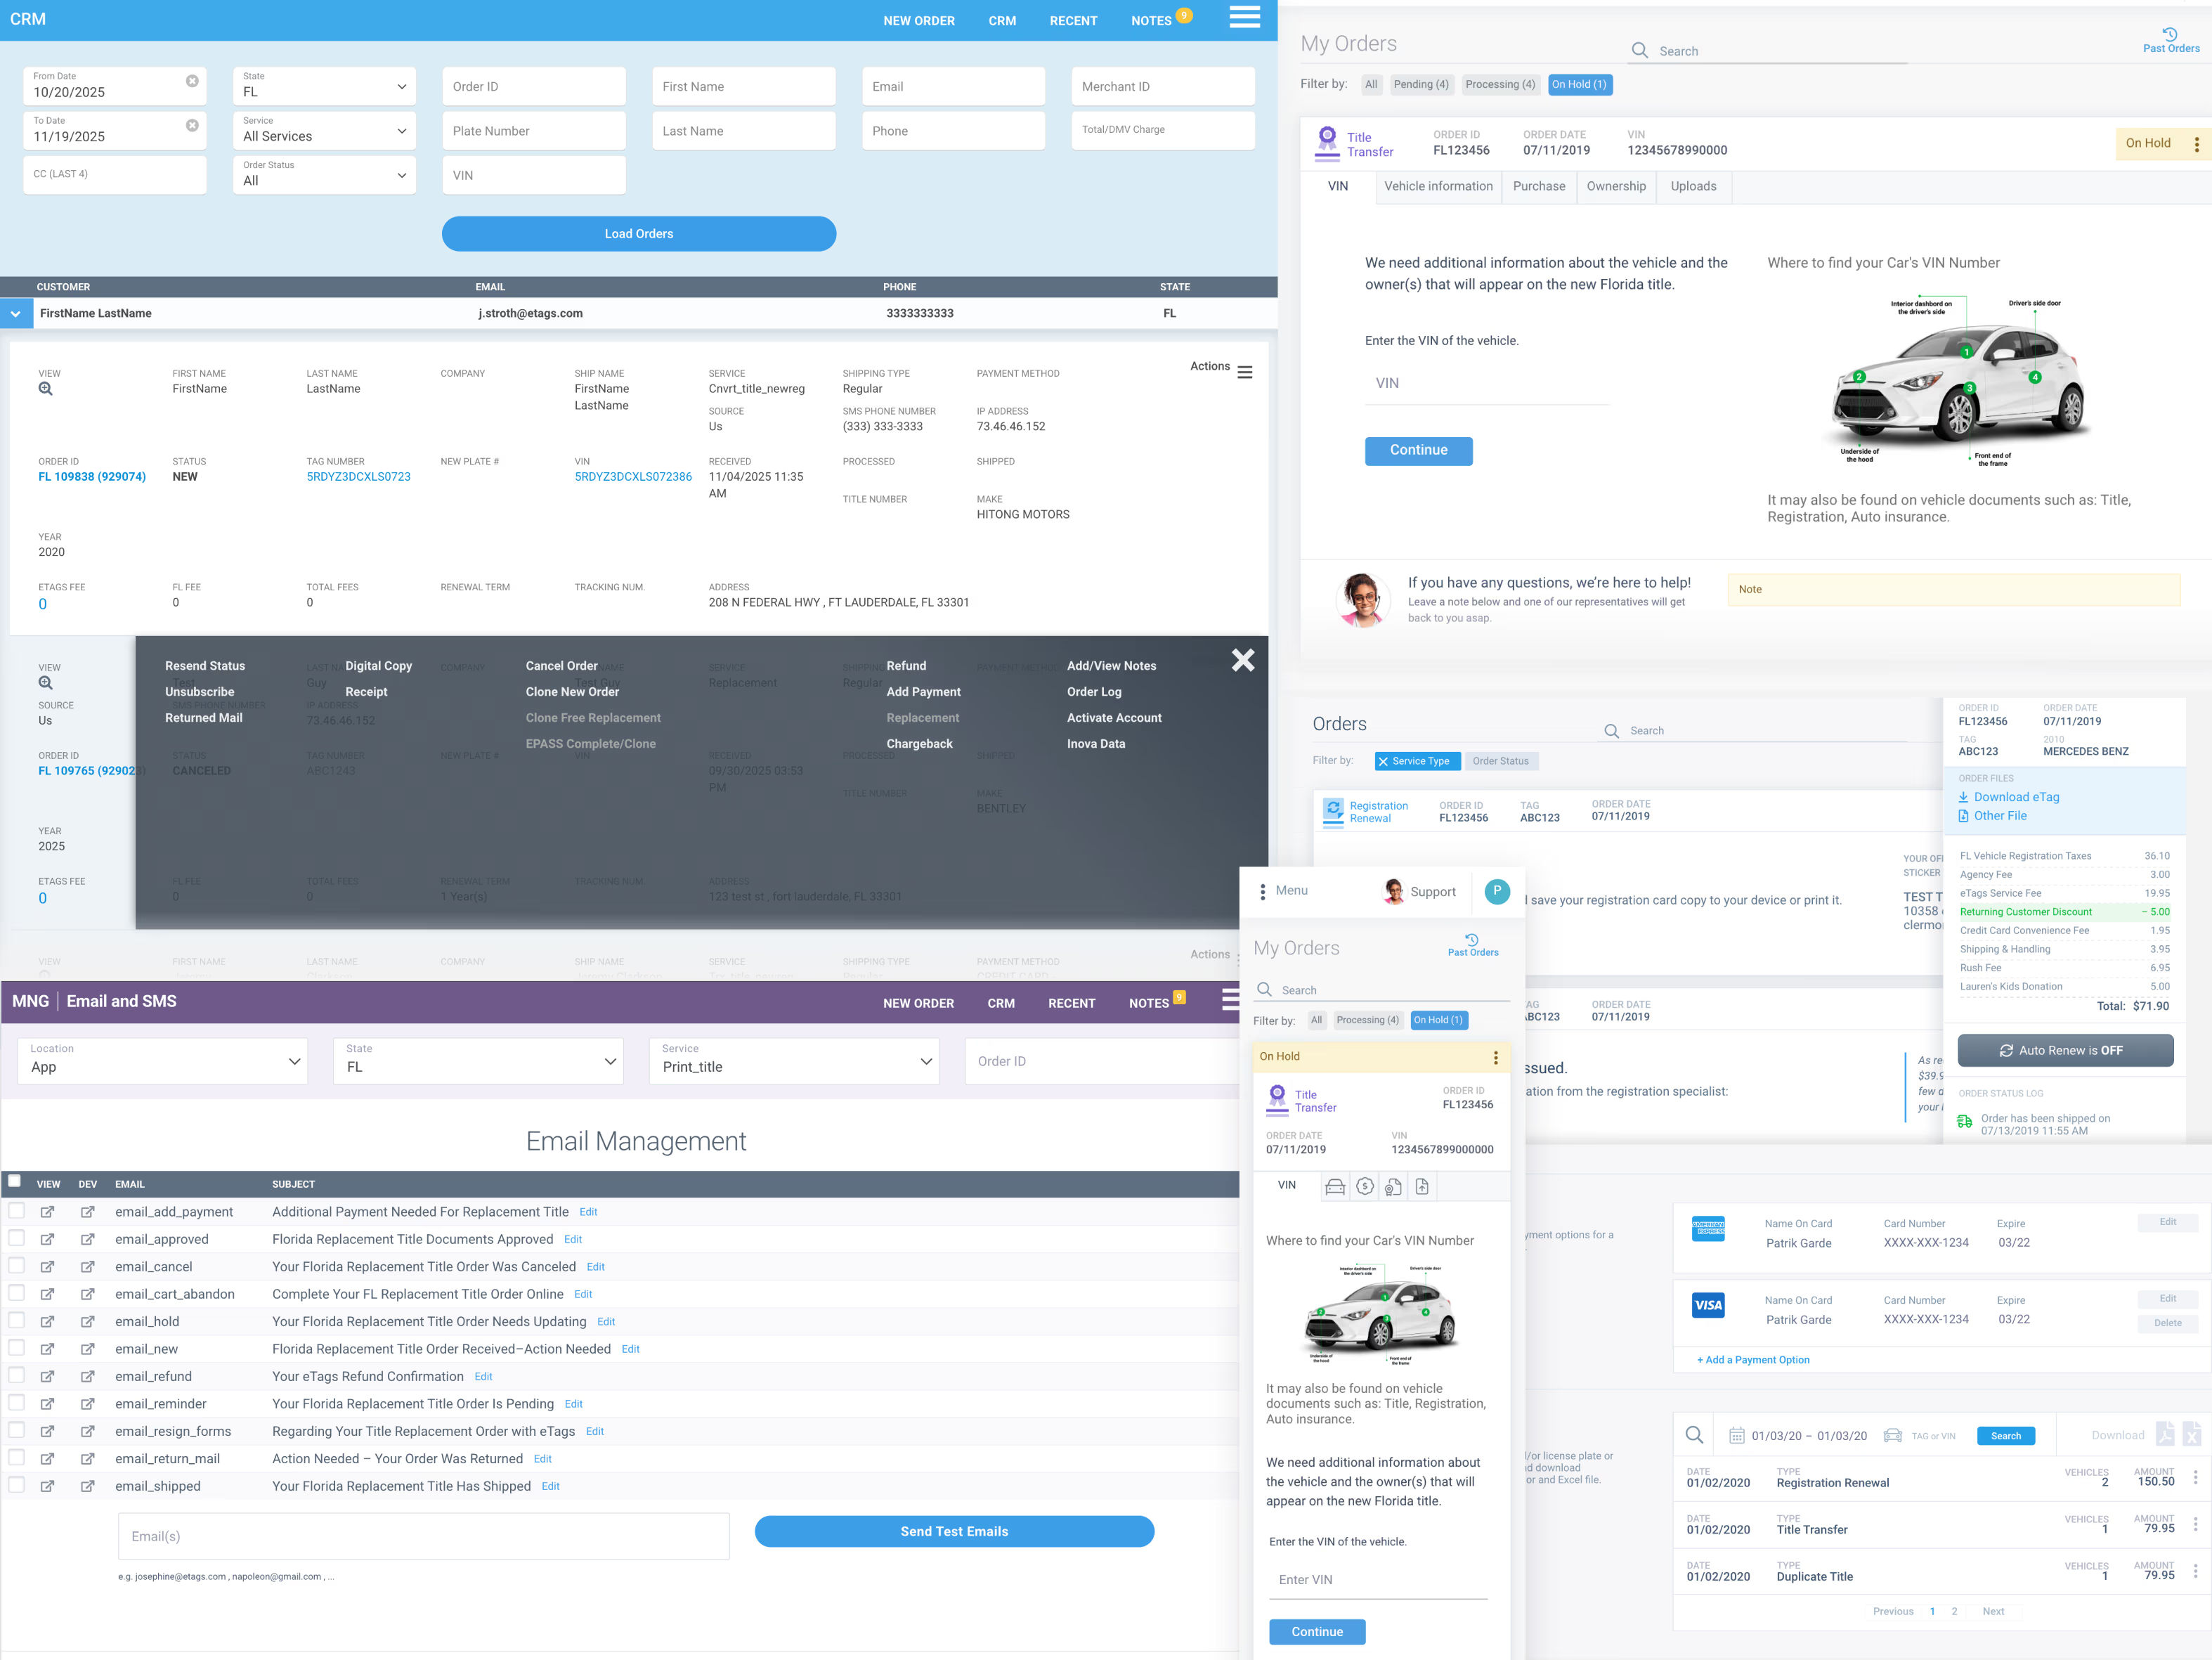Viewport: 2212px width, 1660px height.
Task: Click the Merchant ID input field
Action: (1163, 86)
